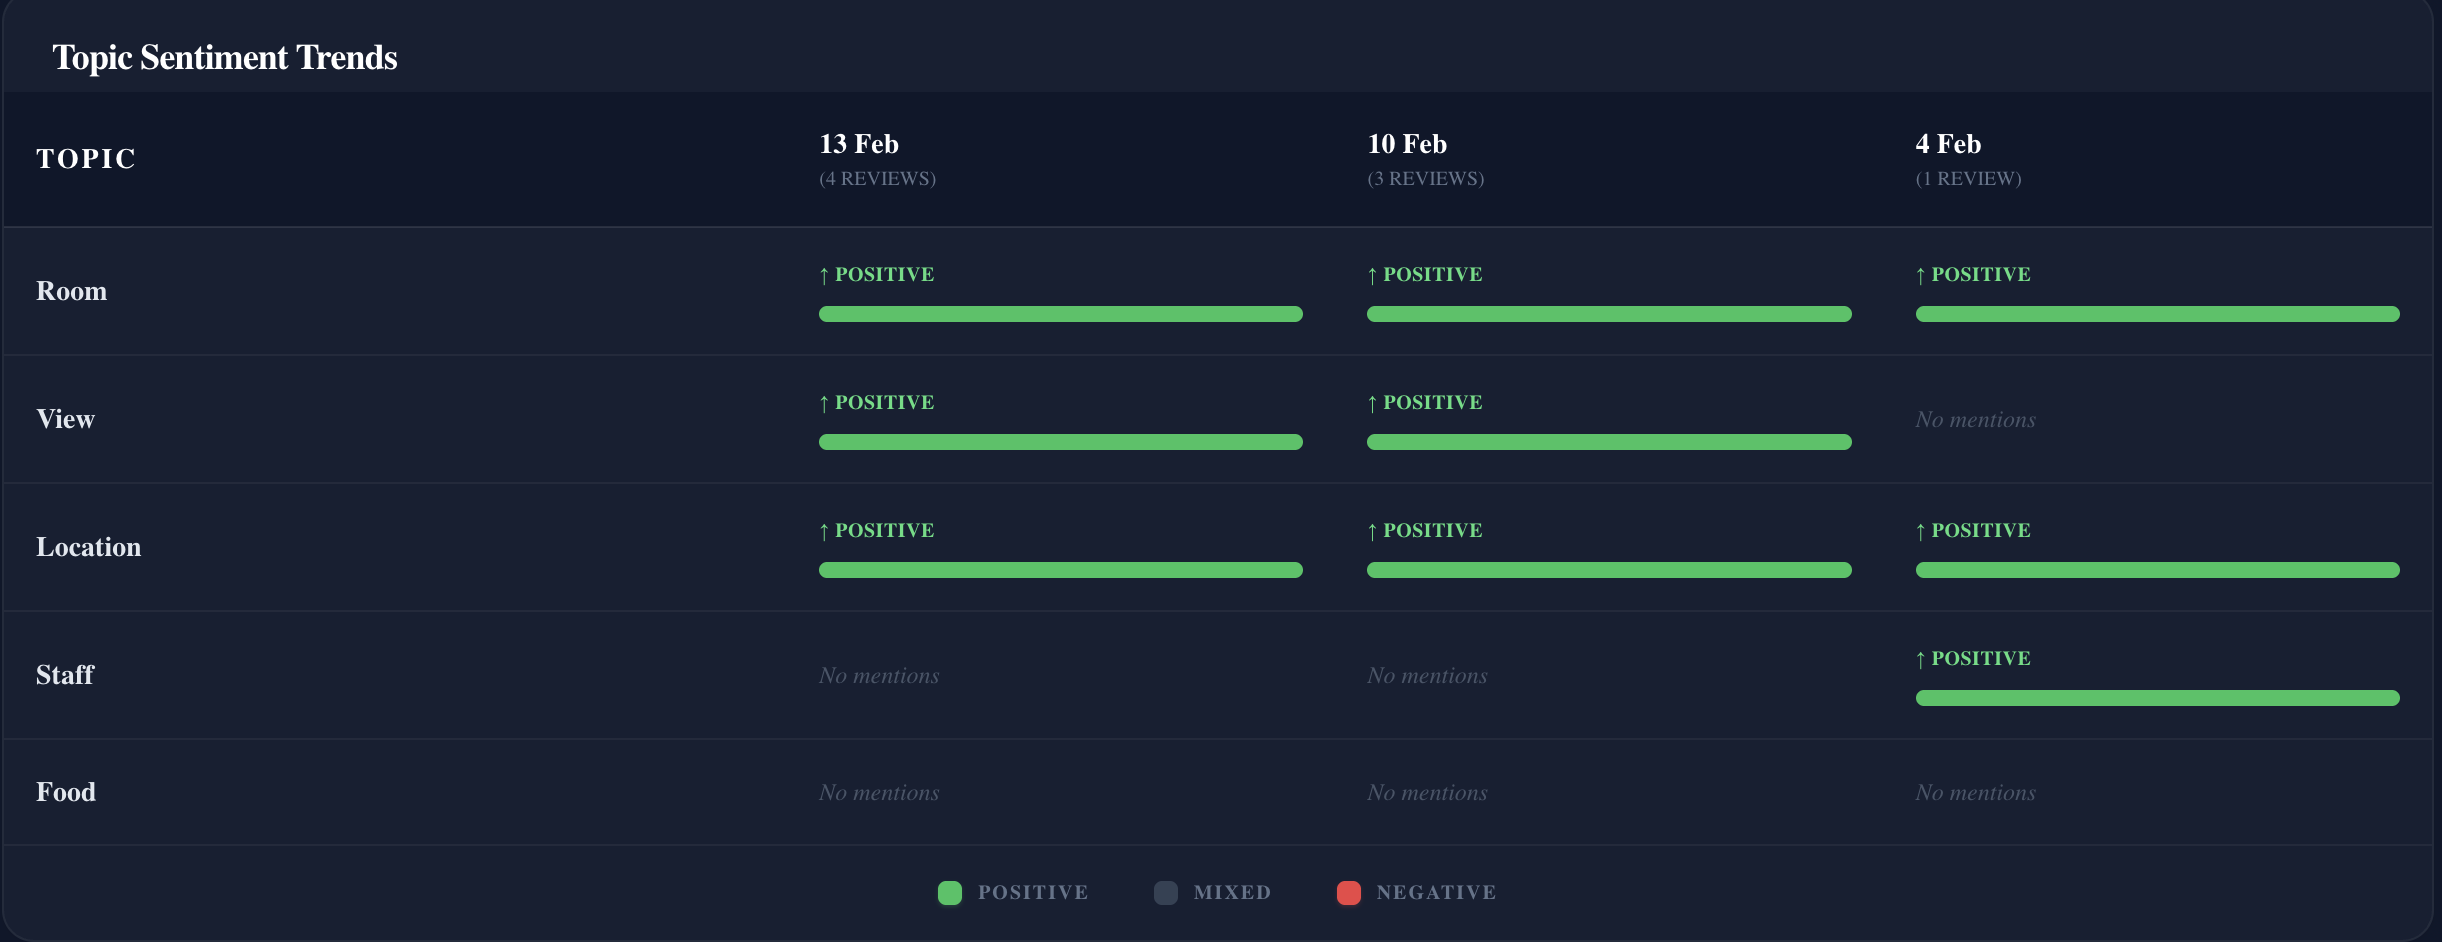The height and width of the screenshot is (942, 2442).
Task: Click the Topic Sentiment Trends heading
Action: (x=224, y=57)
